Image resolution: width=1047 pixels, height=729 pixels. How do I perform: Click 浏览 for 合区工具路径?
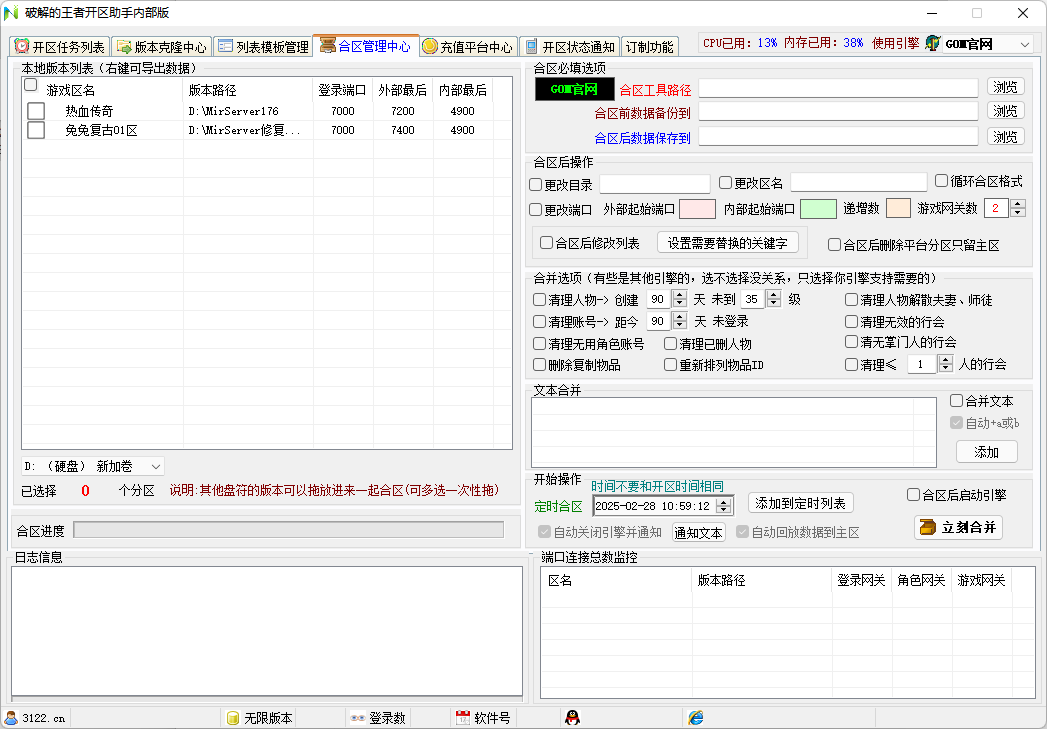click(1006, 87)
